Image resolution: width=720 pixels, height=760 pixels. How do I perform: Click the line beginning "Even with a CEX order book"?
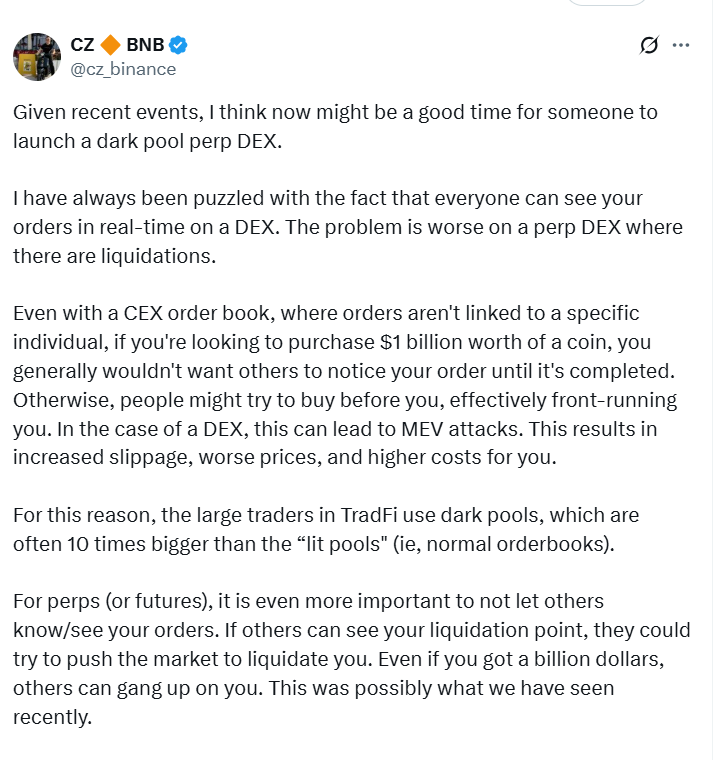(326, 313)
